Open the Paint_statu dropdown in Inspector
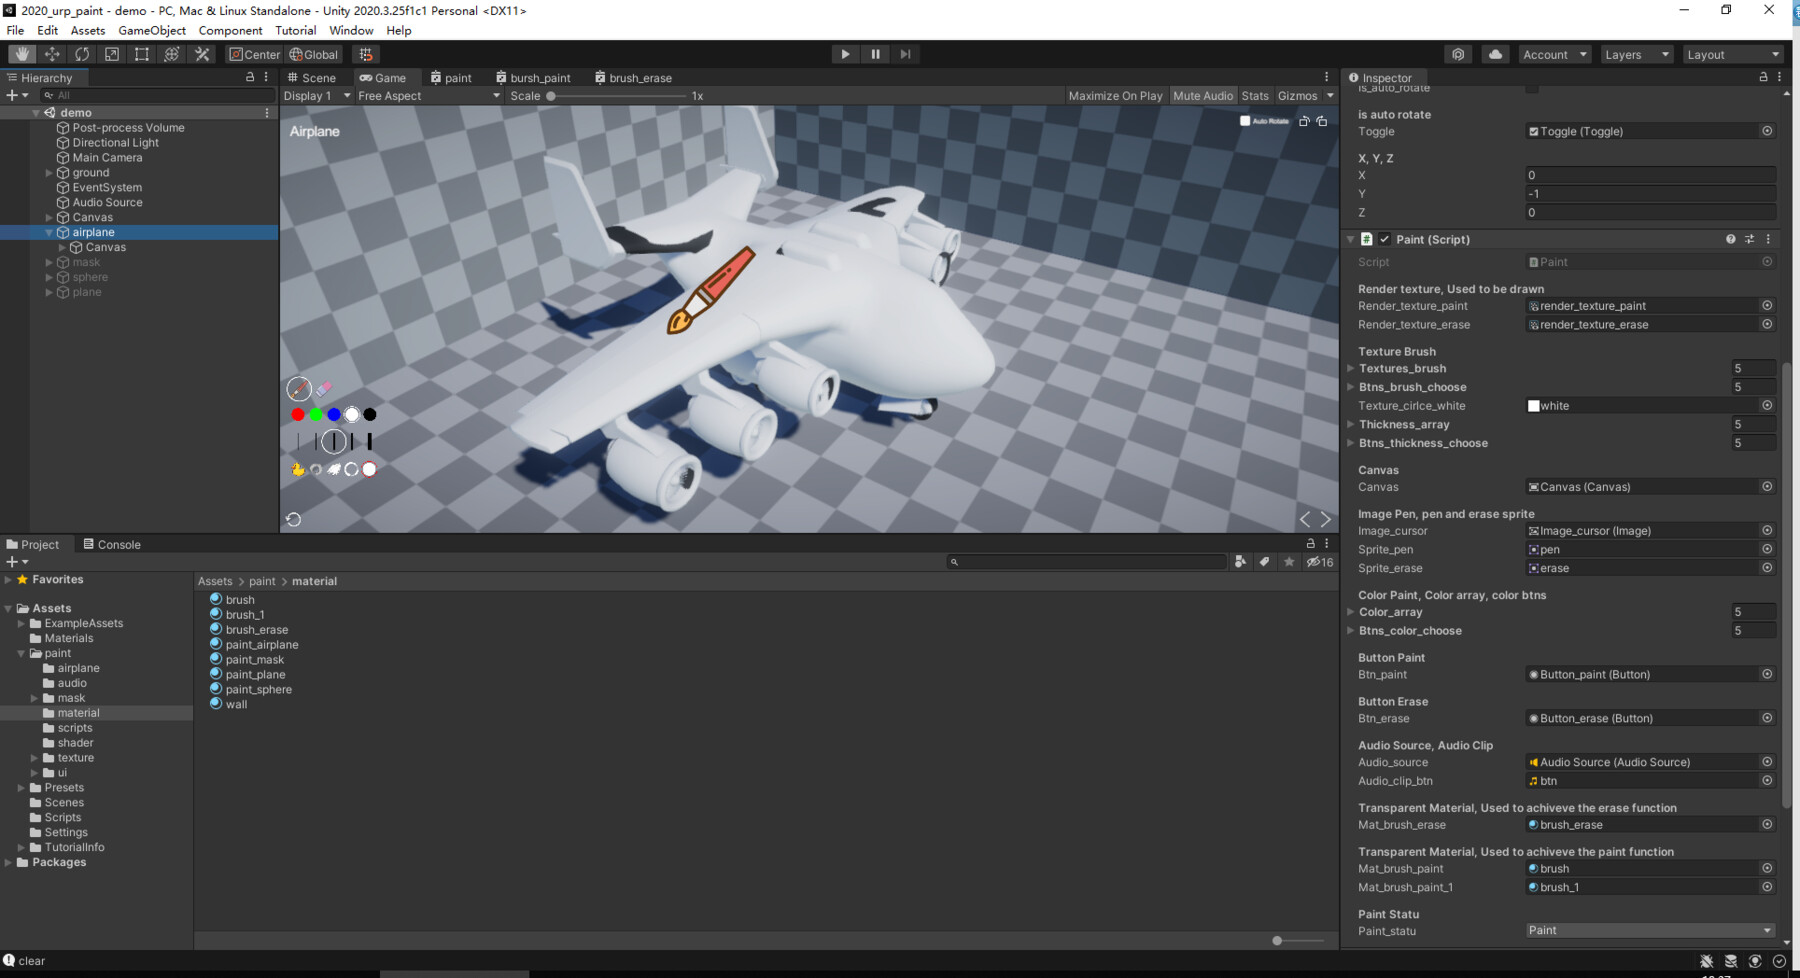This screenshot has height=978, width=1800. [x=1650, y=930]
